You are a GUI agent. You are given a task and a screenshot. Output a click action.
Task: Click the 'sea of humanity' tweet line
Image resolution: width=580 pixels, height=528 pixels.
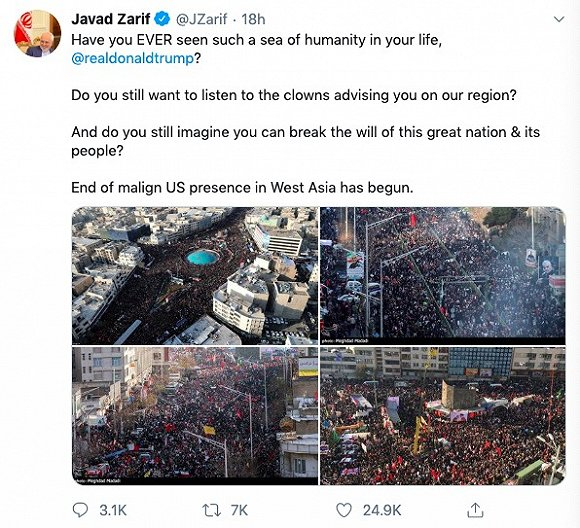coord(257,40)
